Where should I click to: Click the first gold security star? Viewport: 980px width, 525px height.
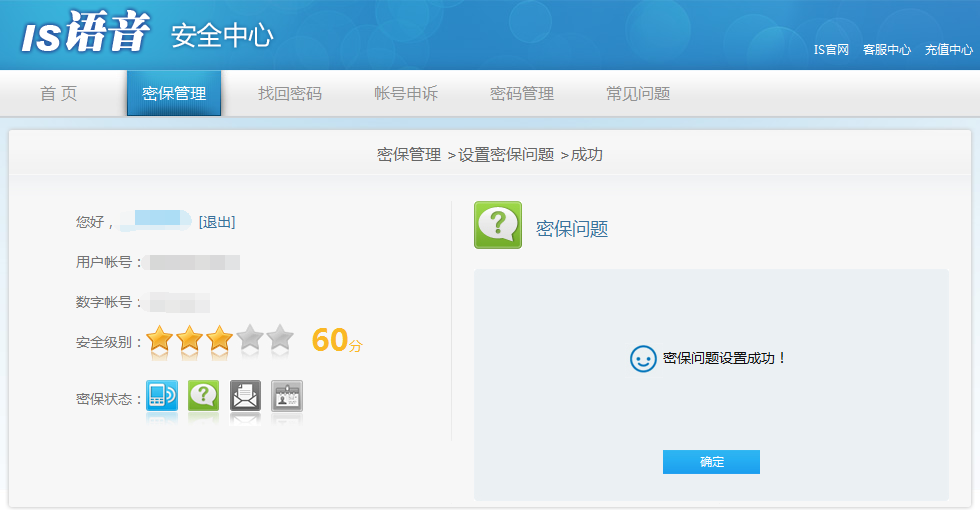(159, 338)
